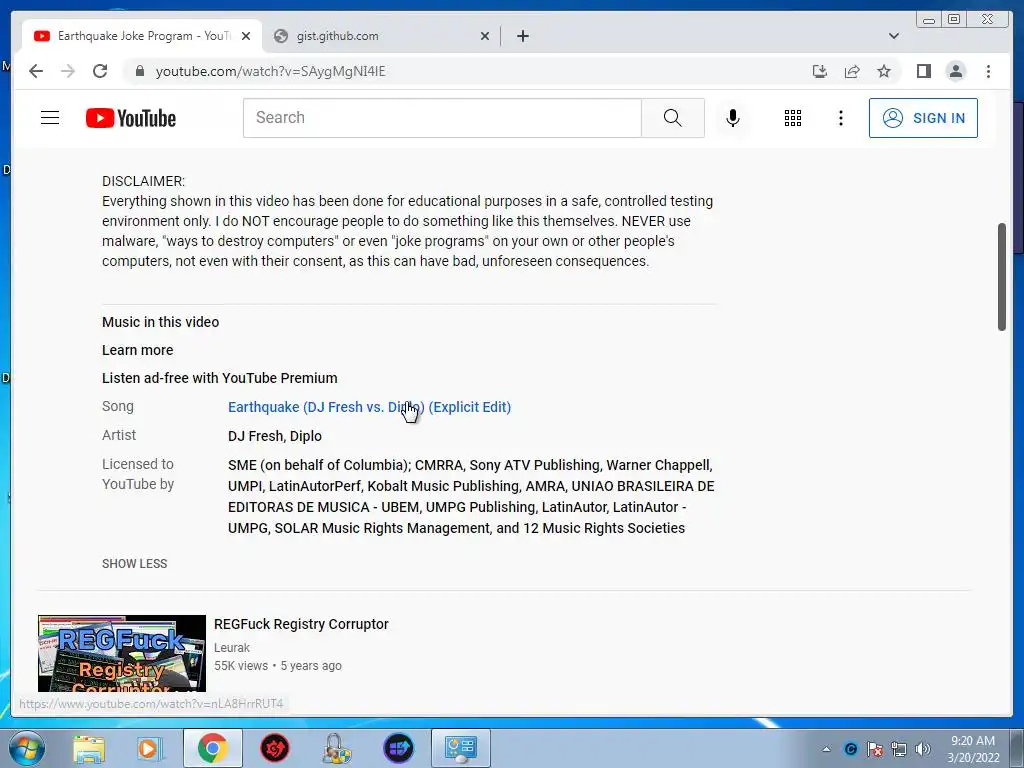Reload the current page
Viewport: 1024px width, 768px height.
(100, 71)
